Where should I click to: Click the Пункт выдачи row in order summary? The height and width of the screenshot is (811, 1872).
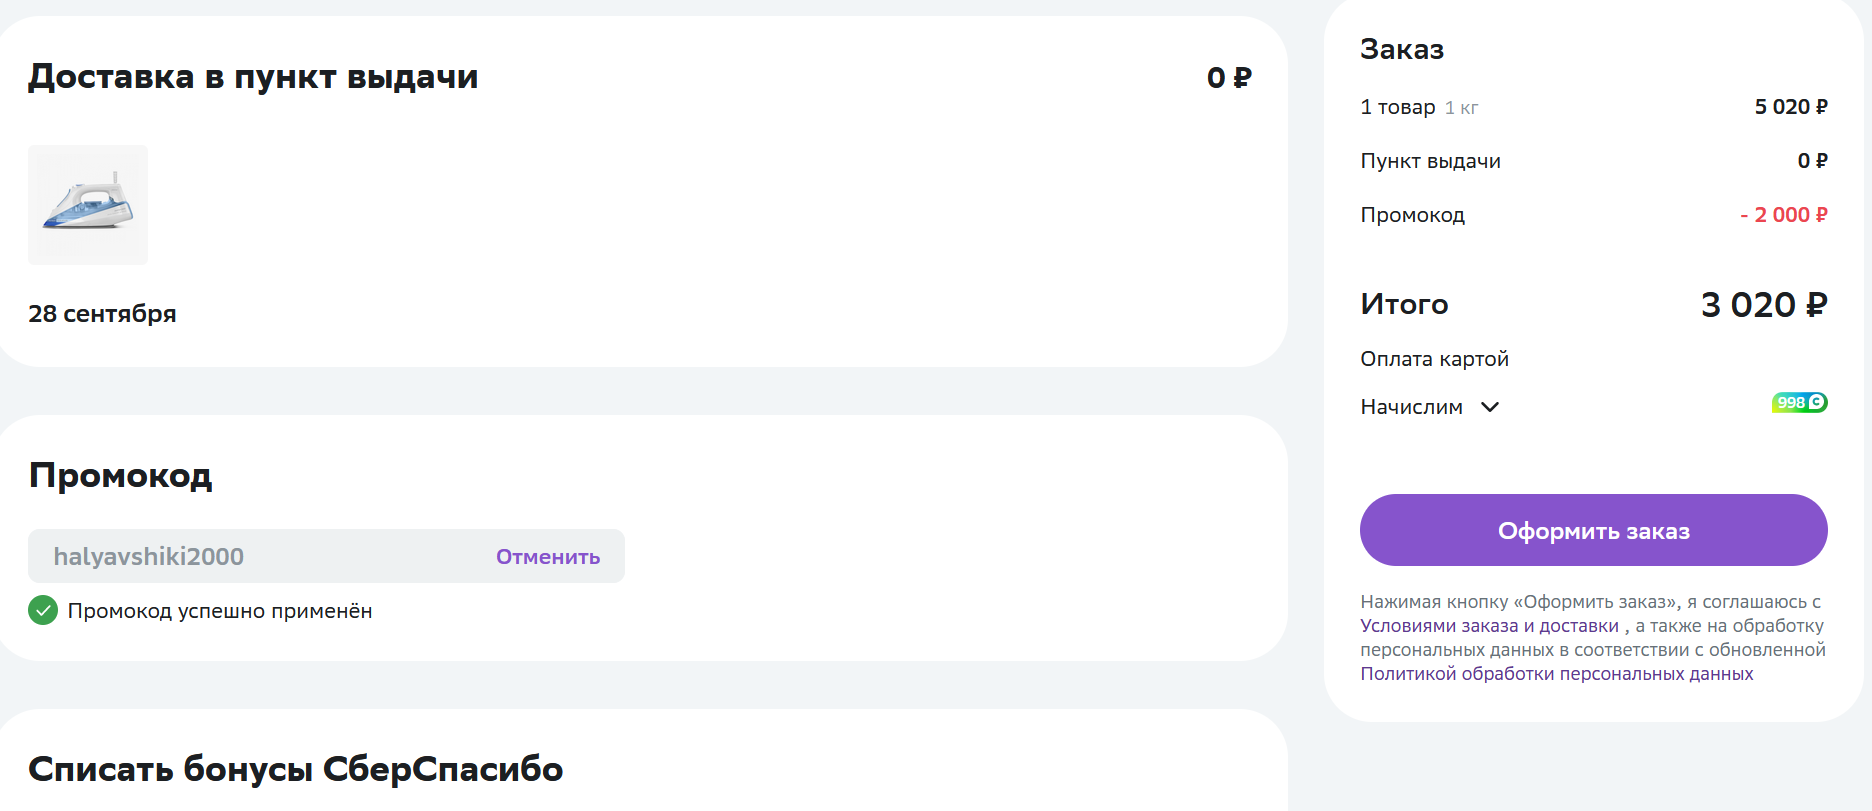pyautogui.click(x=1594, y=161)
